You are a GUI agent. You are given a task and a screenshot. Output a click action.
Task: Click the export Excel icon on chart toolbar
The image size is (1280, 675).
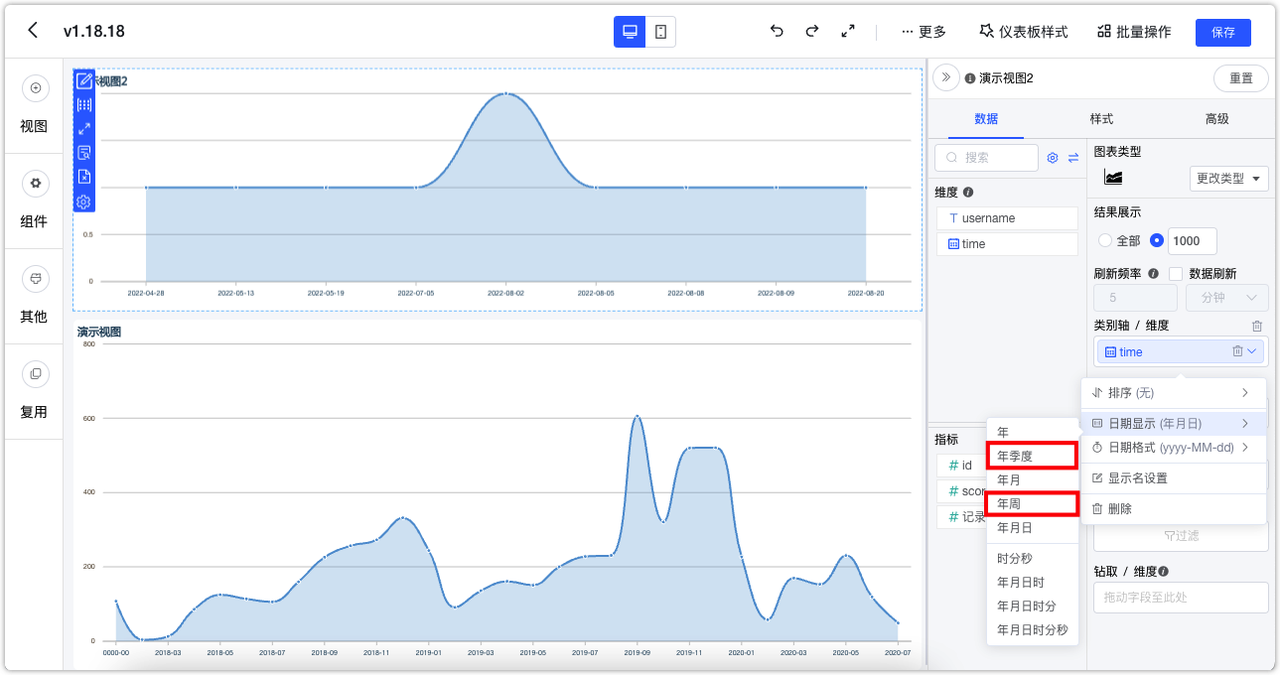click(84, 177)
